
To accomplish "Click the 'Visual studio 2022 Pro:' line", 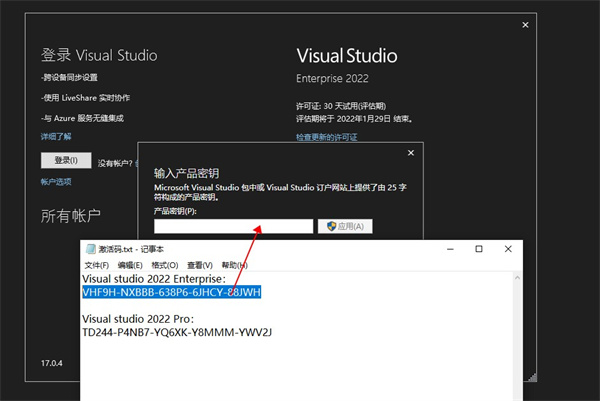I will (138, 319).
